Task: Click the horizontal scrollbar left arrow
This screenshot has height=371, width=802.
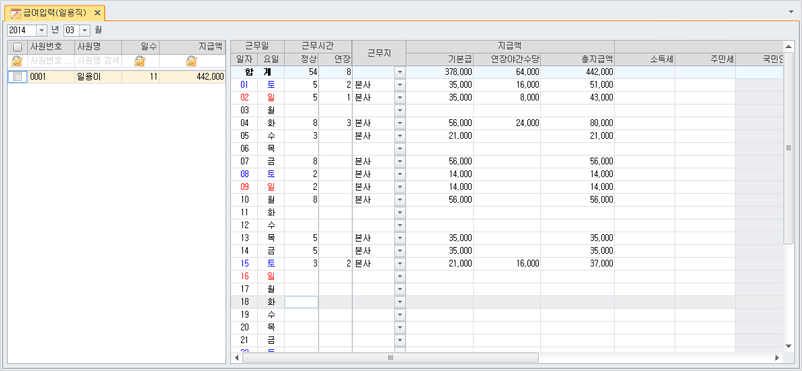Action: click(237, 357)
